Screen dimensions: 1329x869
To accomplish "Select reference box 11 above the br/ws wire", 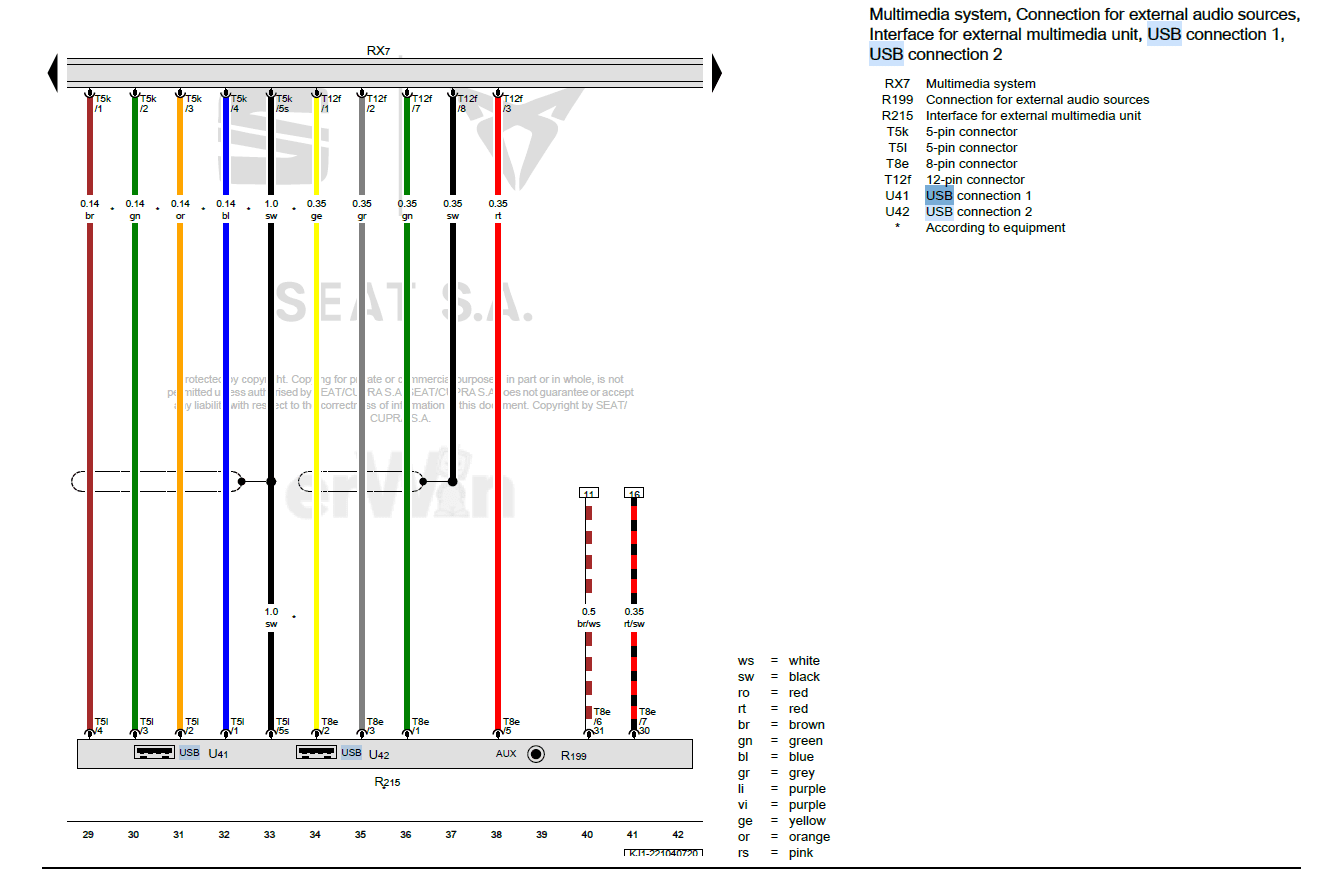I will (588, 493).
